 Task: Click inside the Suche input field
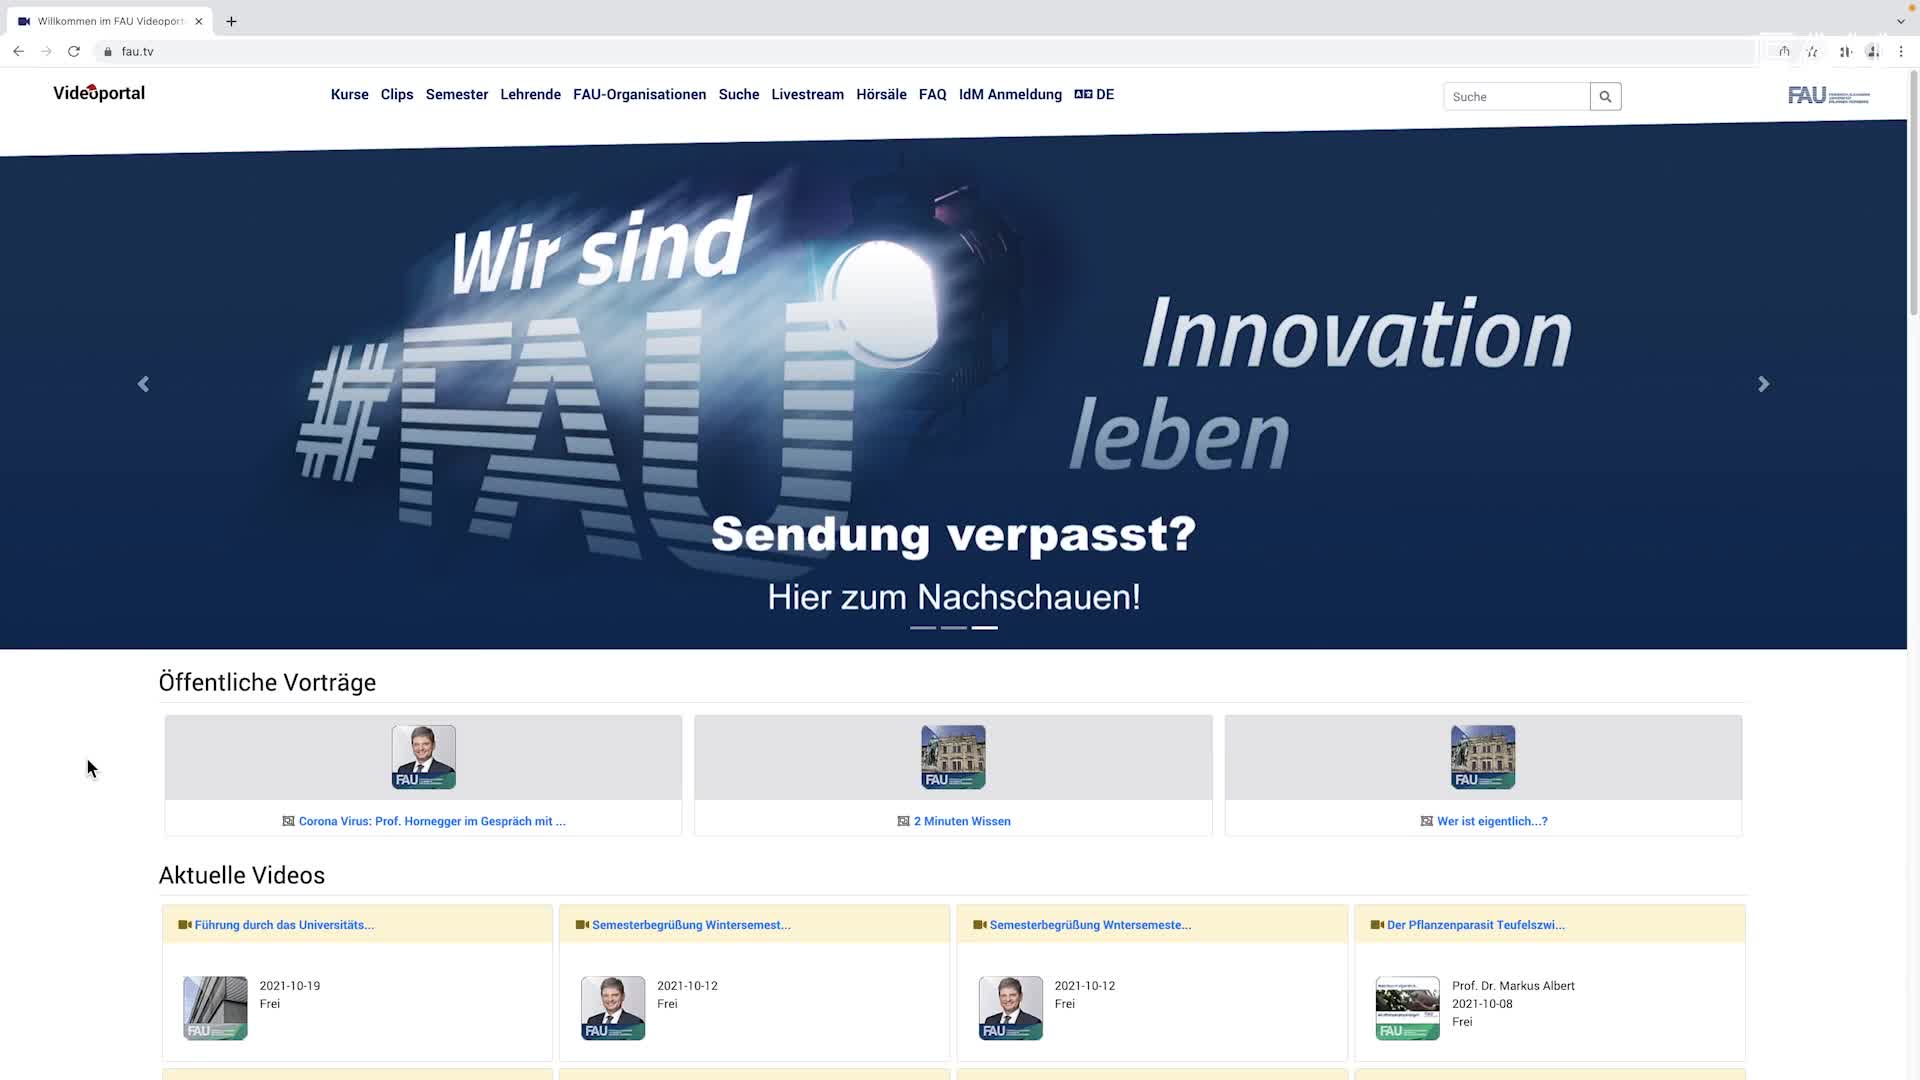coord(1516,96)
